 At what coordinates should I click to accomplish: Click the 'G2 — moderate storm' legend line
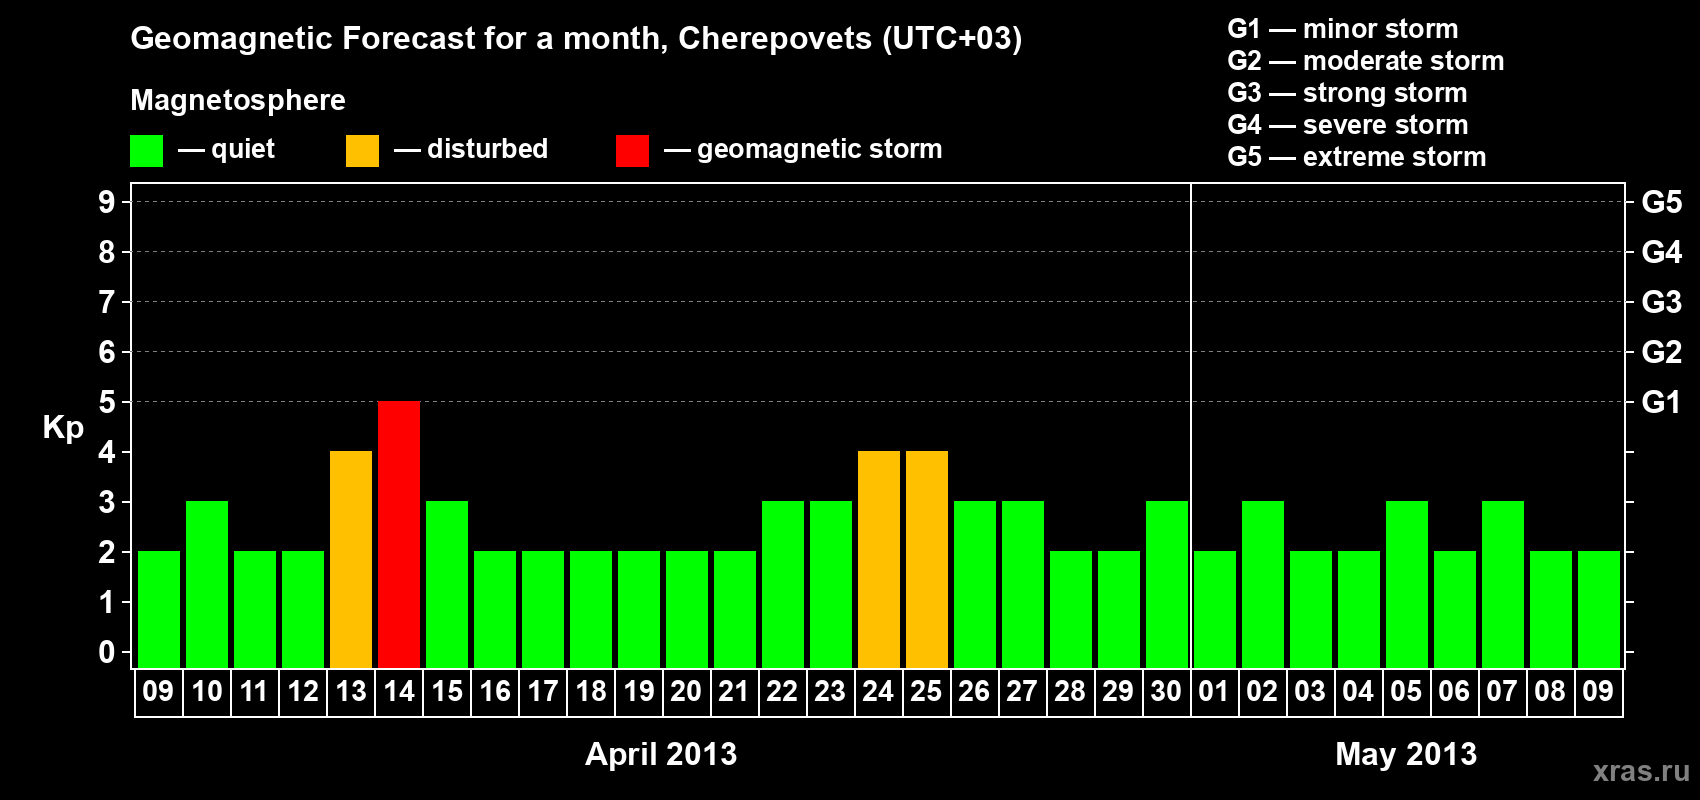point(1366,61)
